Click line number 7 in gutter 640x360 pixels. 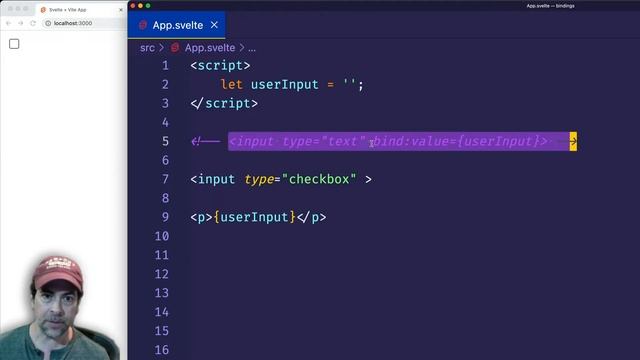tap(165, 179)
